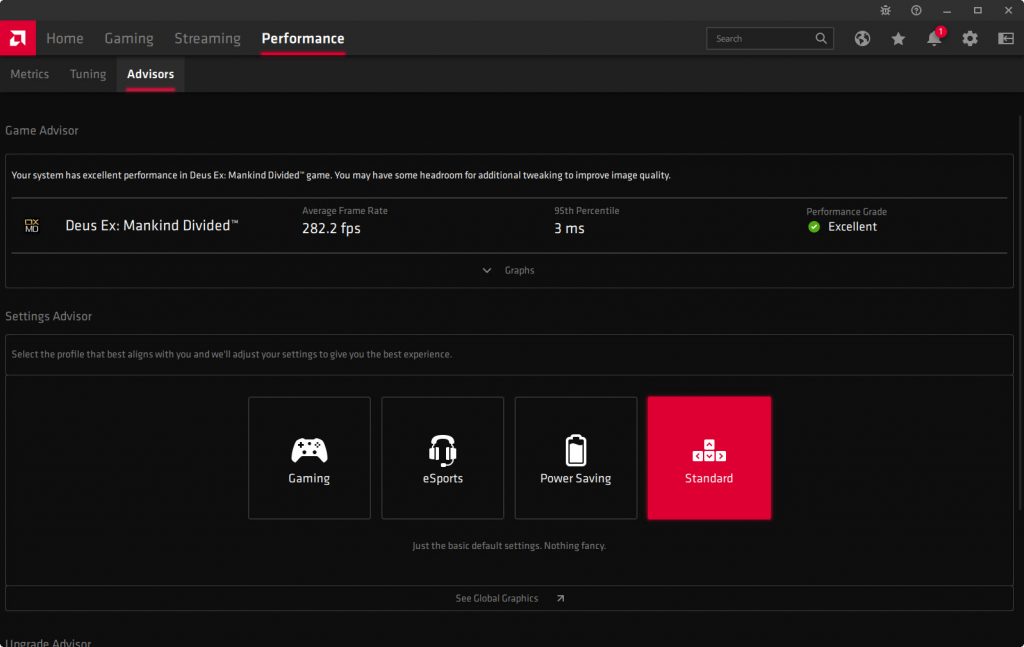Image resolution: width=1024 pixels, height=647 pixels.
Task: Open the Streaming tab
Action: (207, 39)
